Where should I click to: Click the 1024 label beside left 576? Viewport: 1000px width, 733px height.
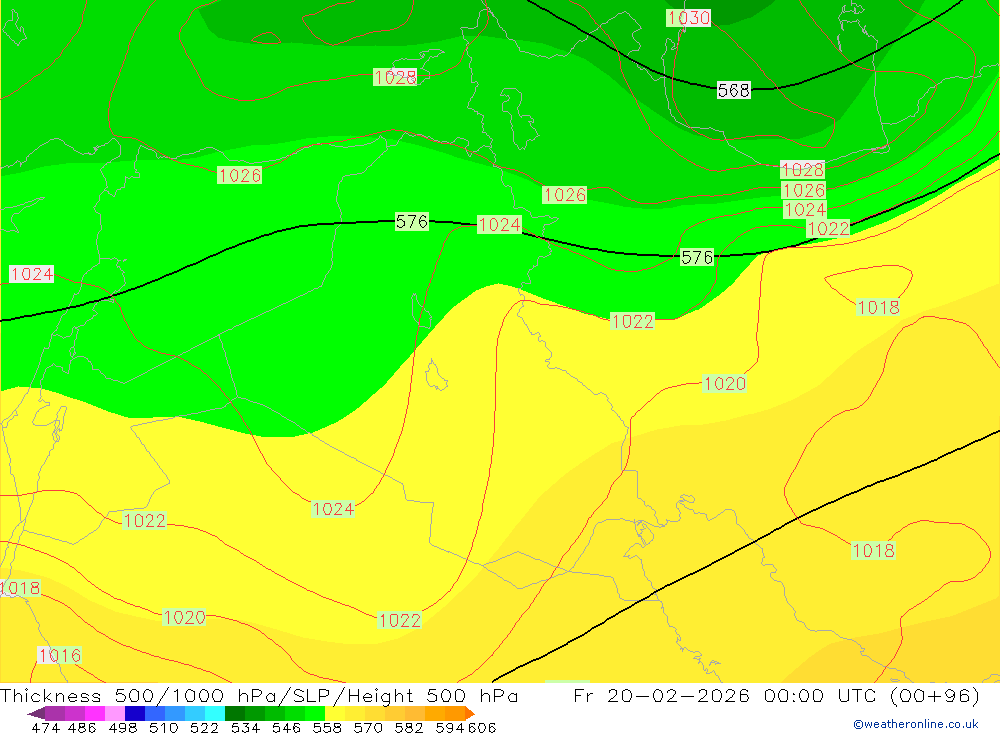pyautogui.click(x=499, y=225)
